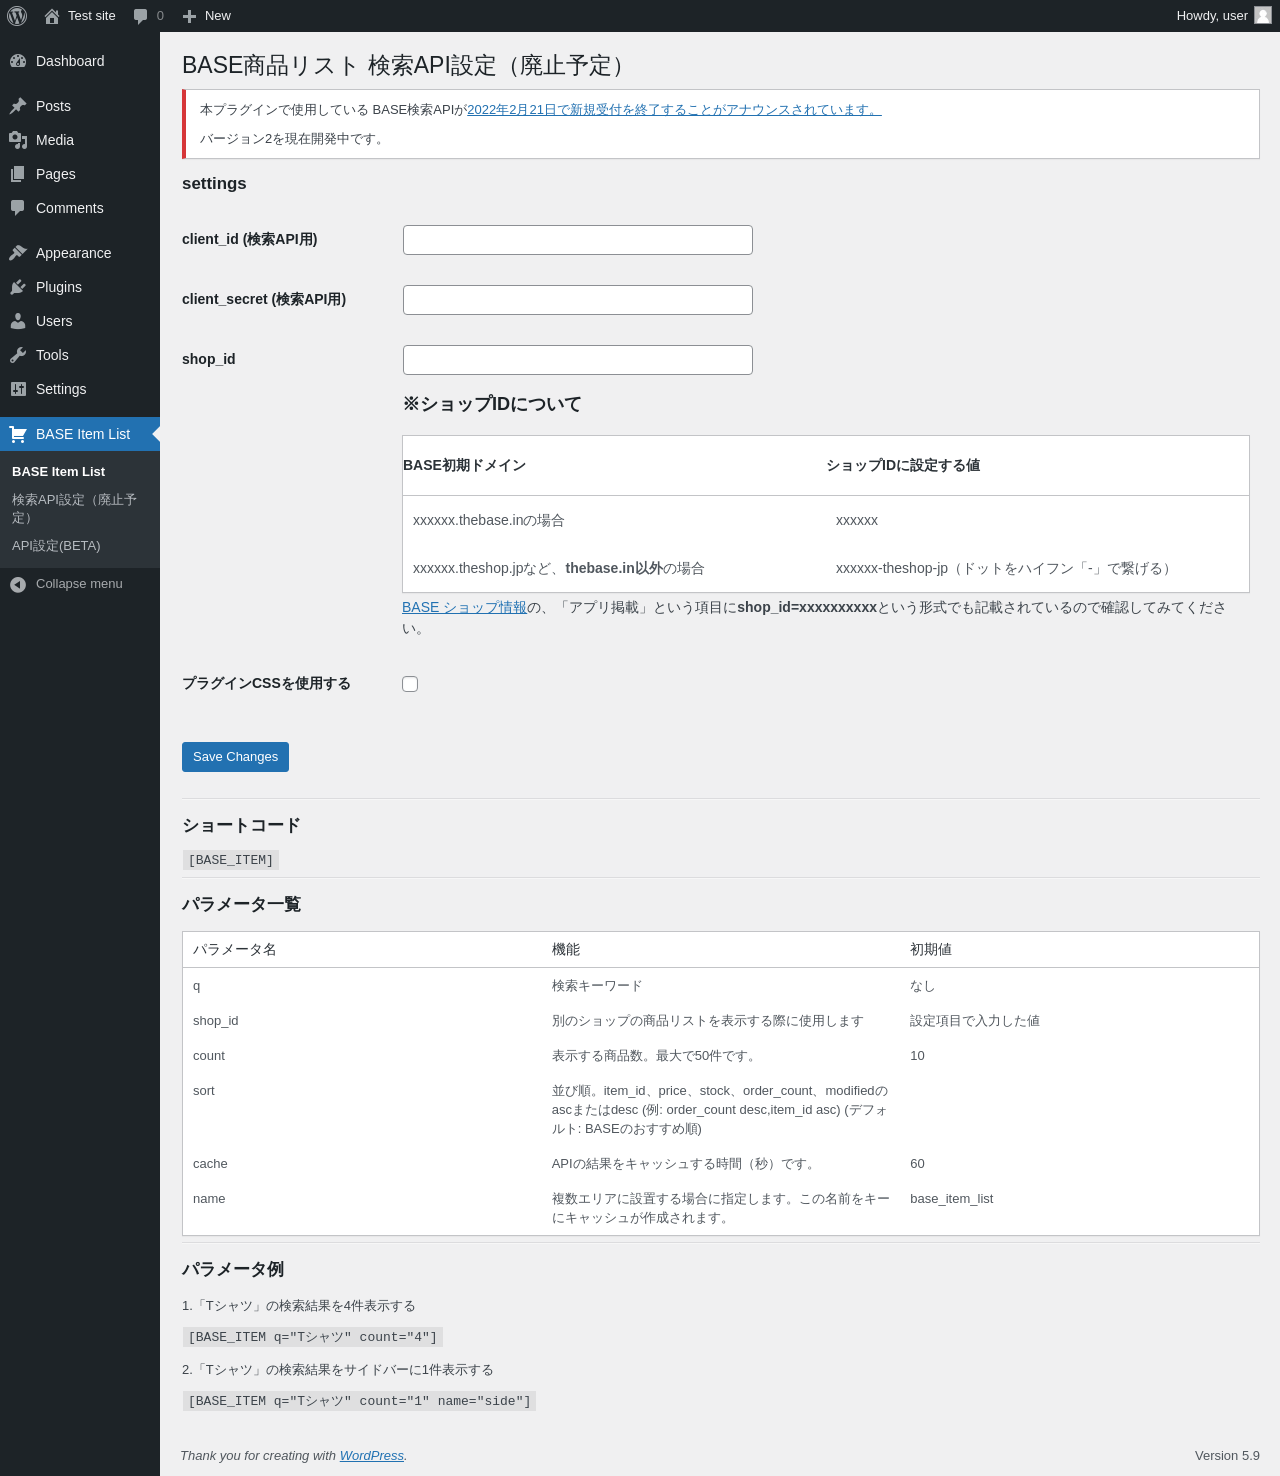Viewport: 1280px width, 1476px height.
Task: Open the Tools menu
Action: click(80, 355)
